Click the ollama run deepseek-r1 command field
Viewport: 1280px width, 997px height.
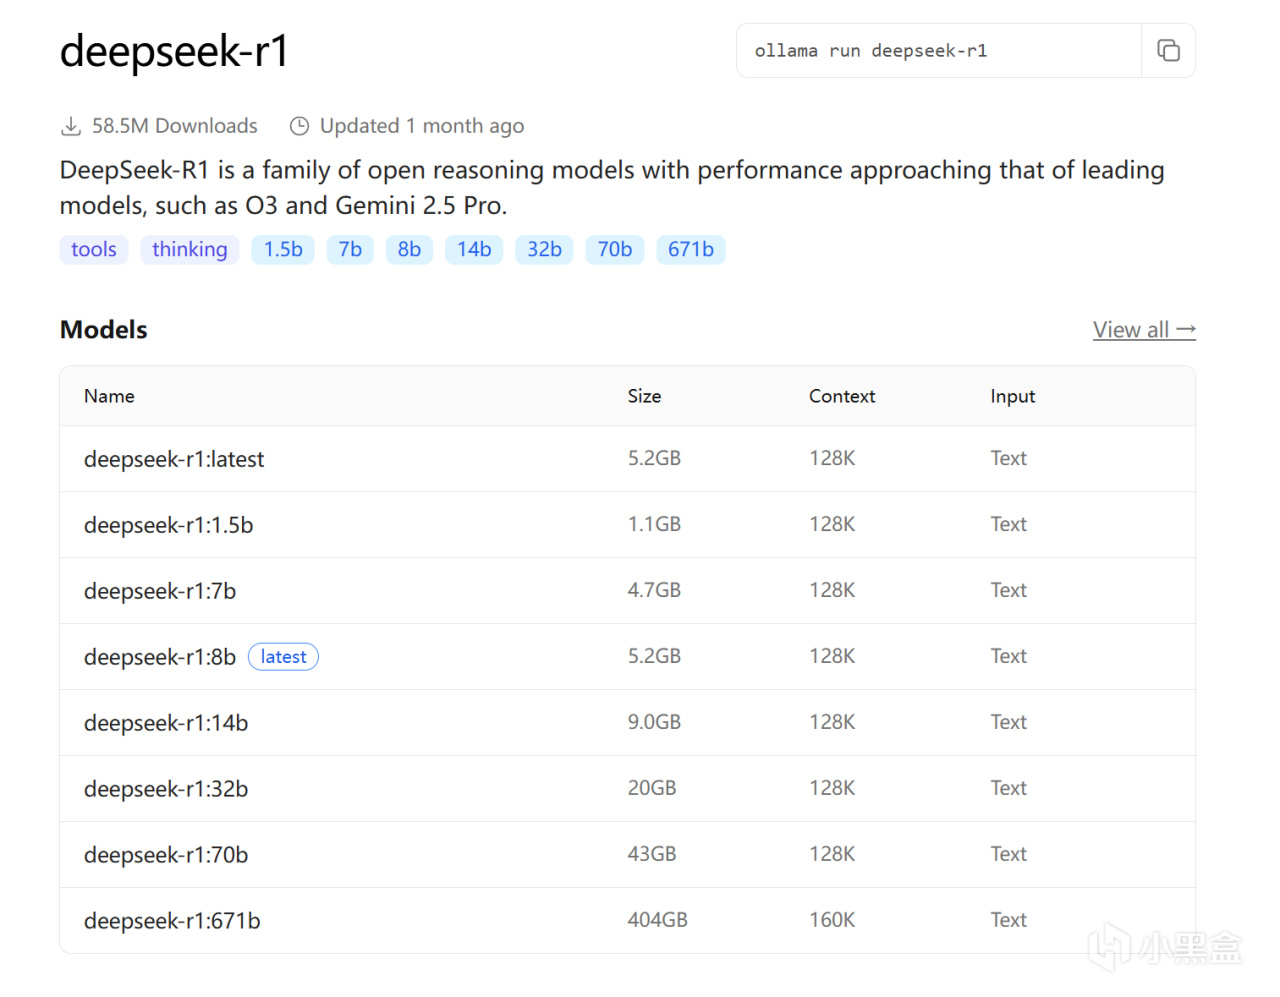tap(939, 50)
